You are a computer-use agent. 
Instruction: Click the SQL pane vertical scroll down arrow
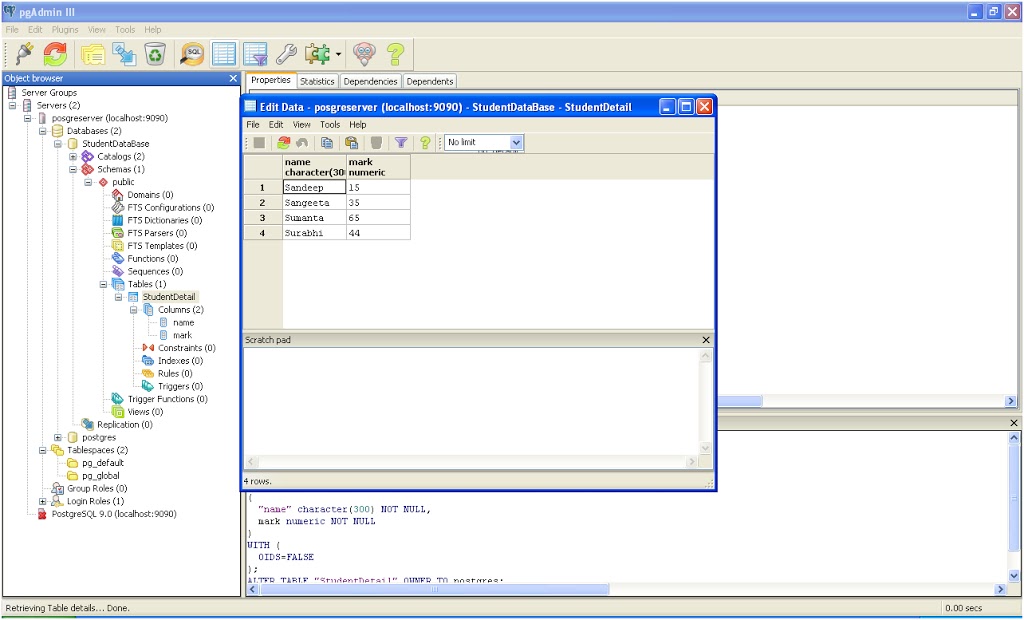coord(1013,576)
